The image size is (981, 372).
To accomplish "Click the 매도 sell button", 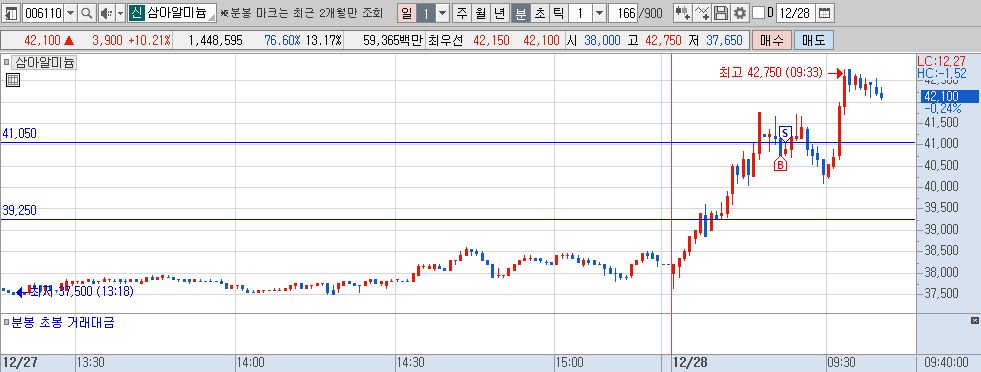I will pyautogui.click(x=813, y=41).
